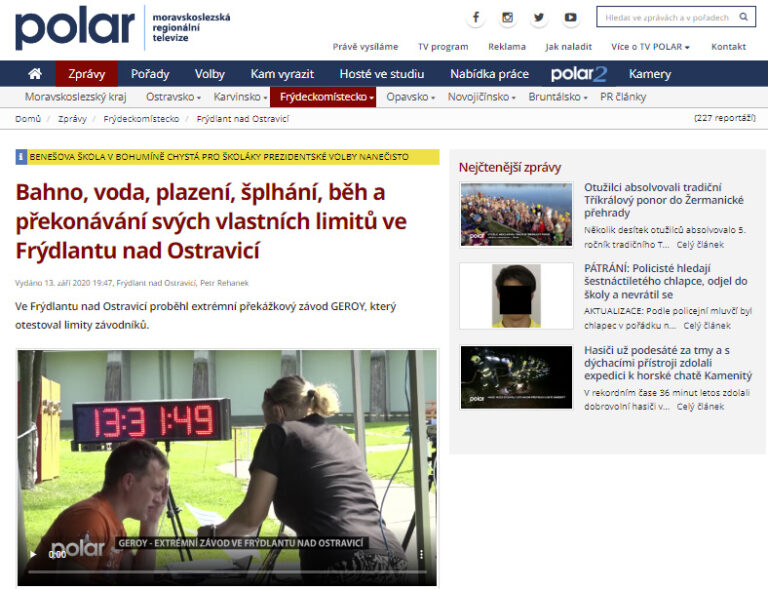The width and height of the screenshot is (768, 589).
Task: Open the Instagram social icon
Action: (x=507, y=18)
